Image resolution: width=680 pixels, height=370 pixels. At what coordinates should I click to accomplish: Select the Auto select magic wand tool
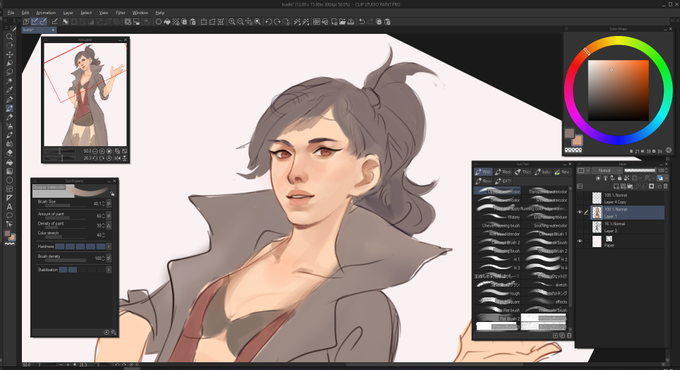tap(9, 81)
